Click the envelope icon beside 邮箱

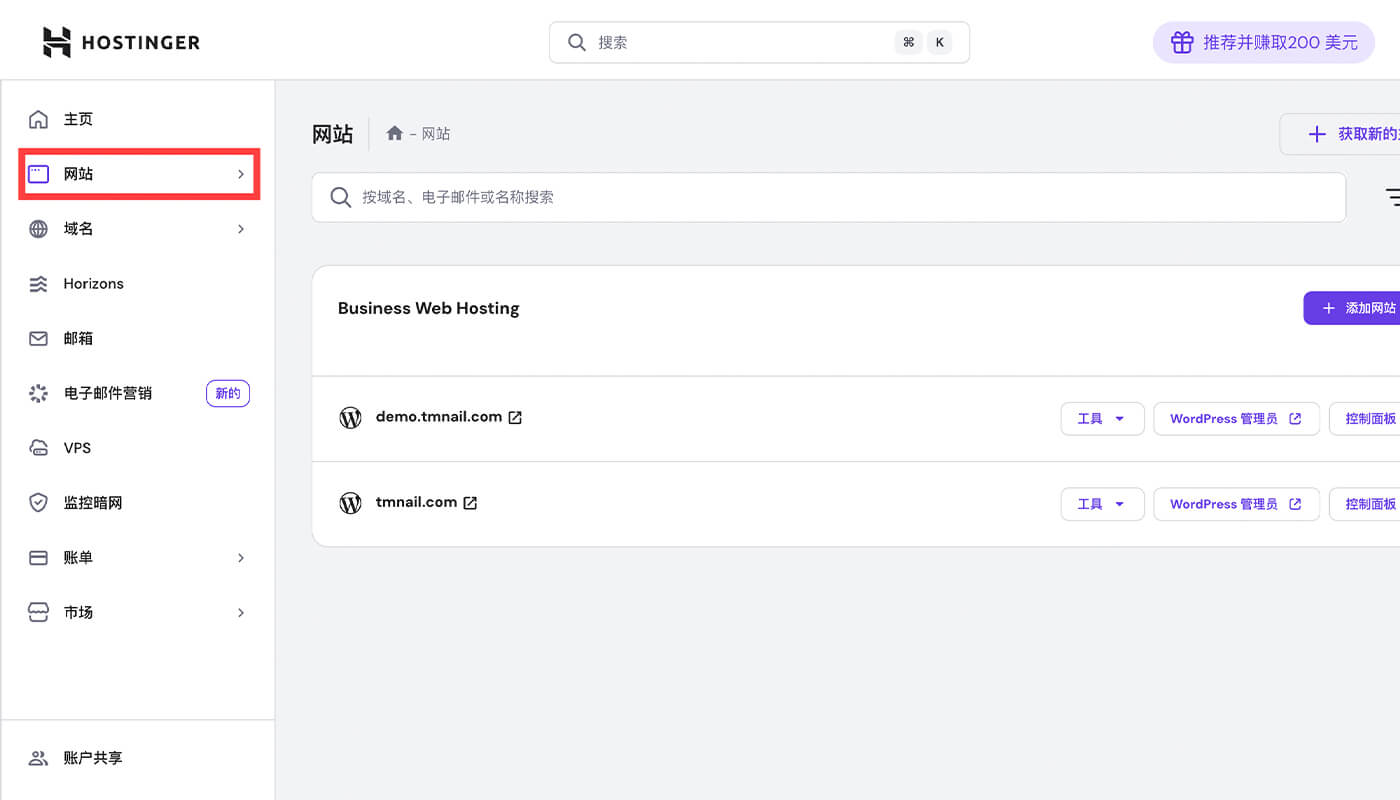click(x=38, y=339)
